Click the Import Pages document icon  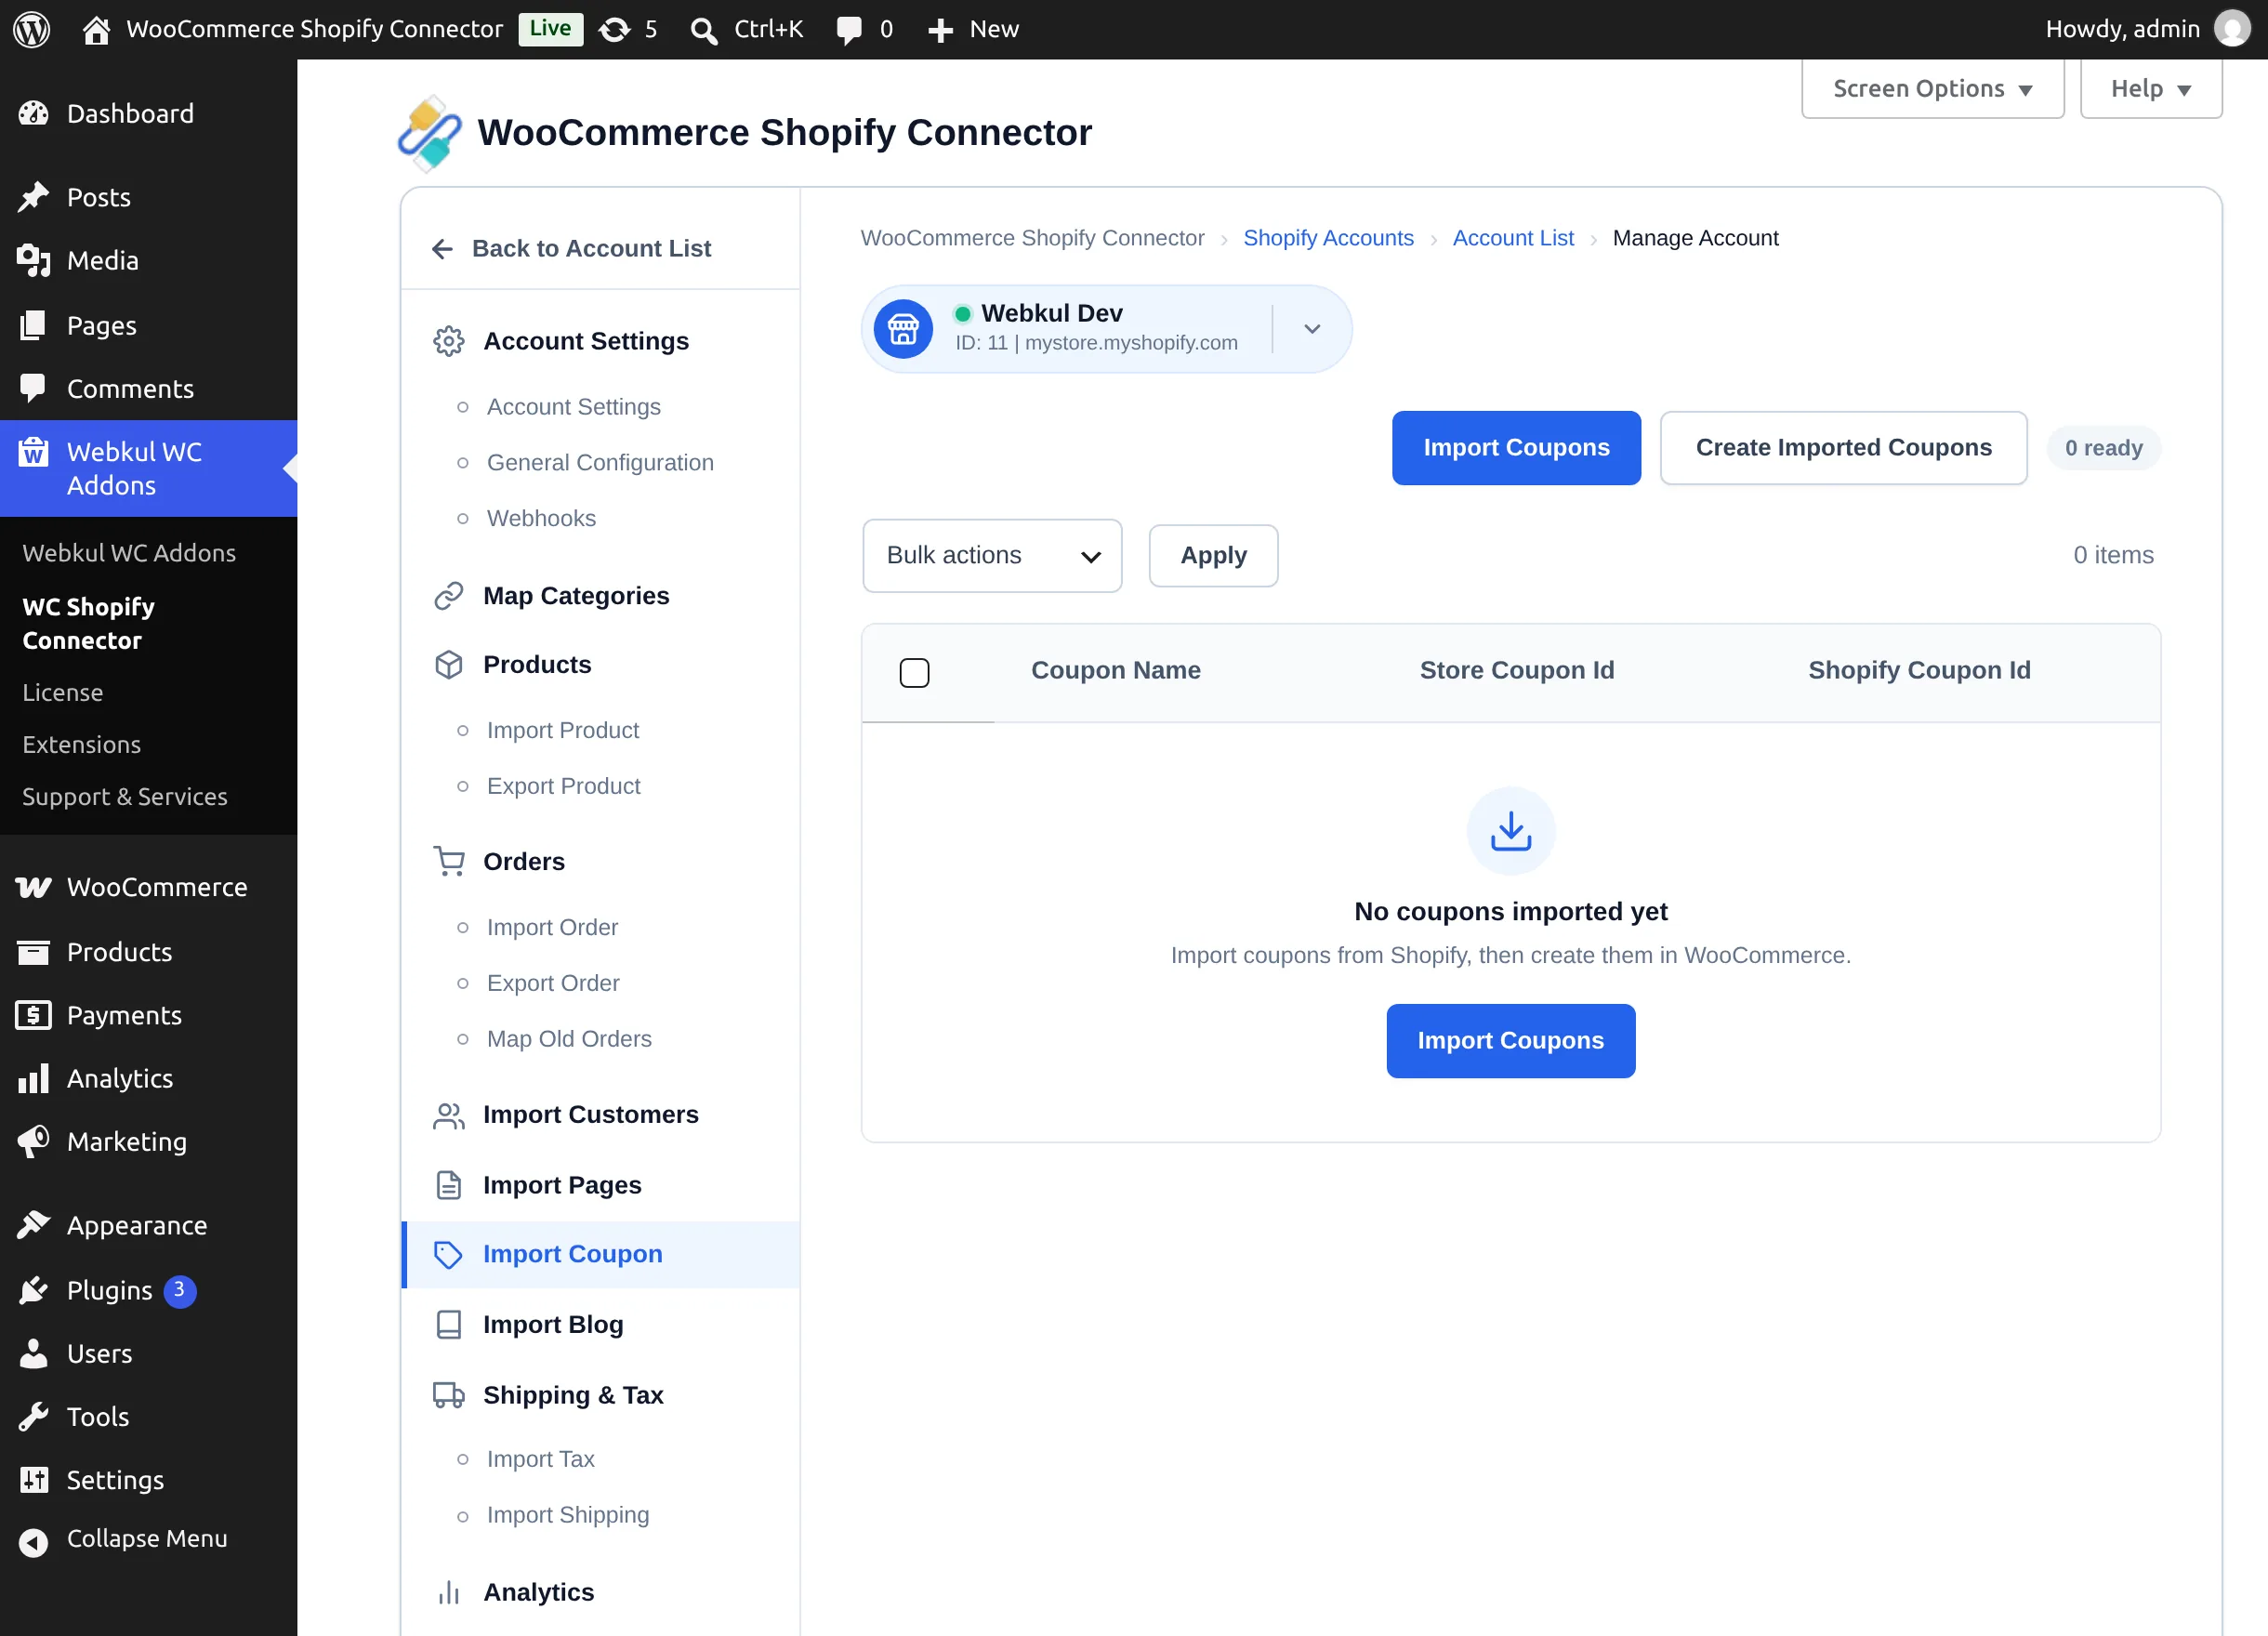click(449, 1185)
